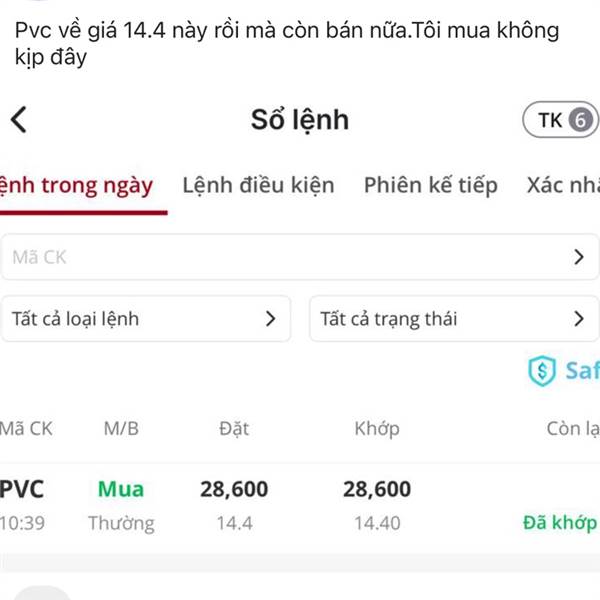
Task: Click the Còn lại column header
Action: (x=572, y=429)
